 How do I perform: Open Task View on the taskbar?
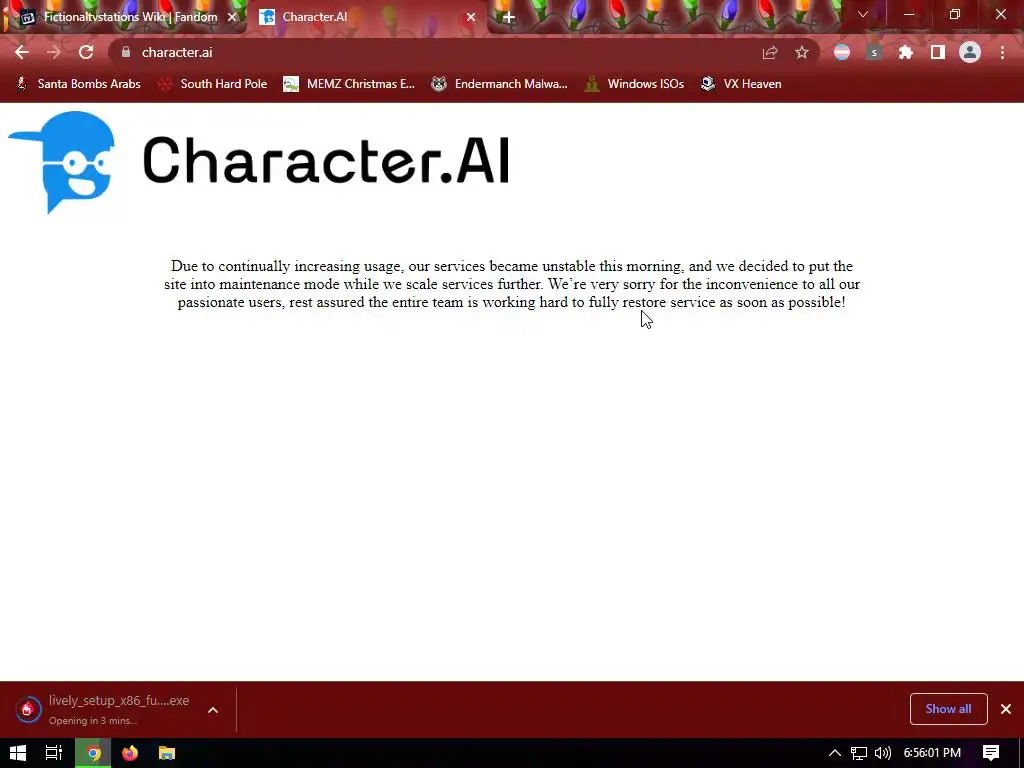(54, 753)
